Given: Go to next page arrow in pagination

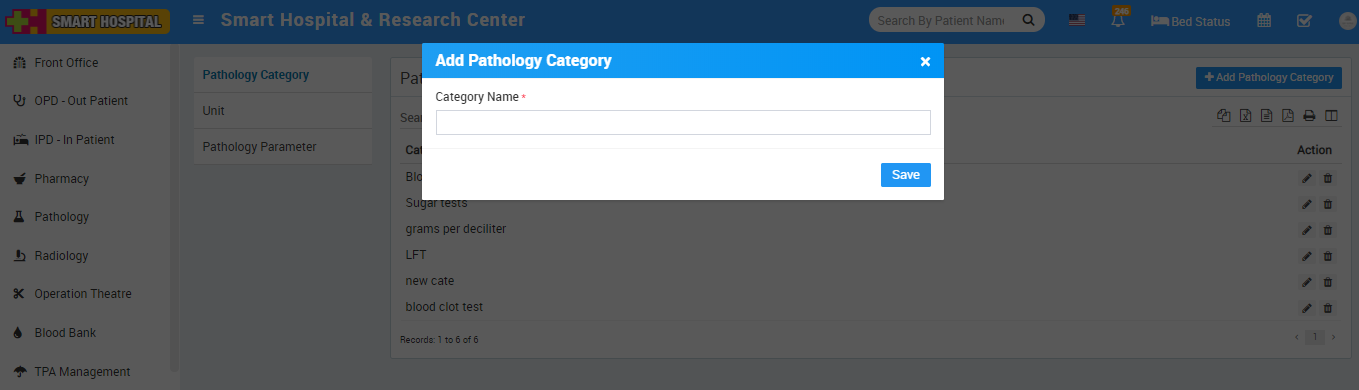Looking at the screenshot, I should pos(1333,338).
